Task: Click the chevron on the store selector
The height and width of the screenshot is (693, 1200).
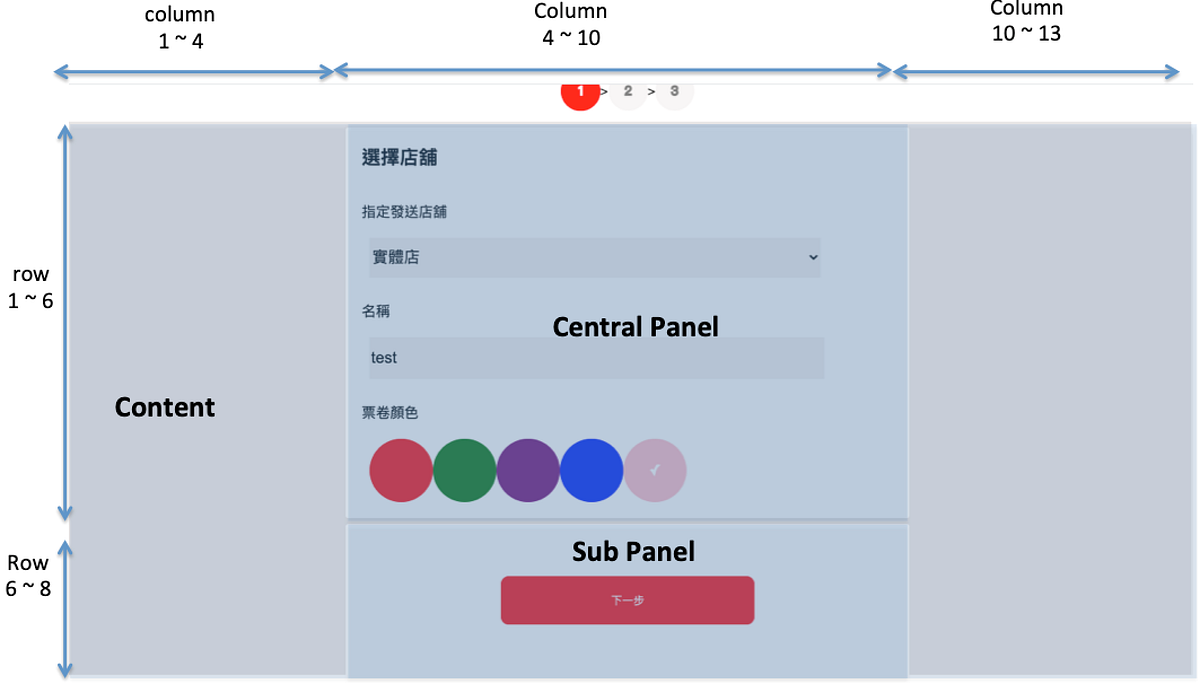Action: tap(814, 257)
